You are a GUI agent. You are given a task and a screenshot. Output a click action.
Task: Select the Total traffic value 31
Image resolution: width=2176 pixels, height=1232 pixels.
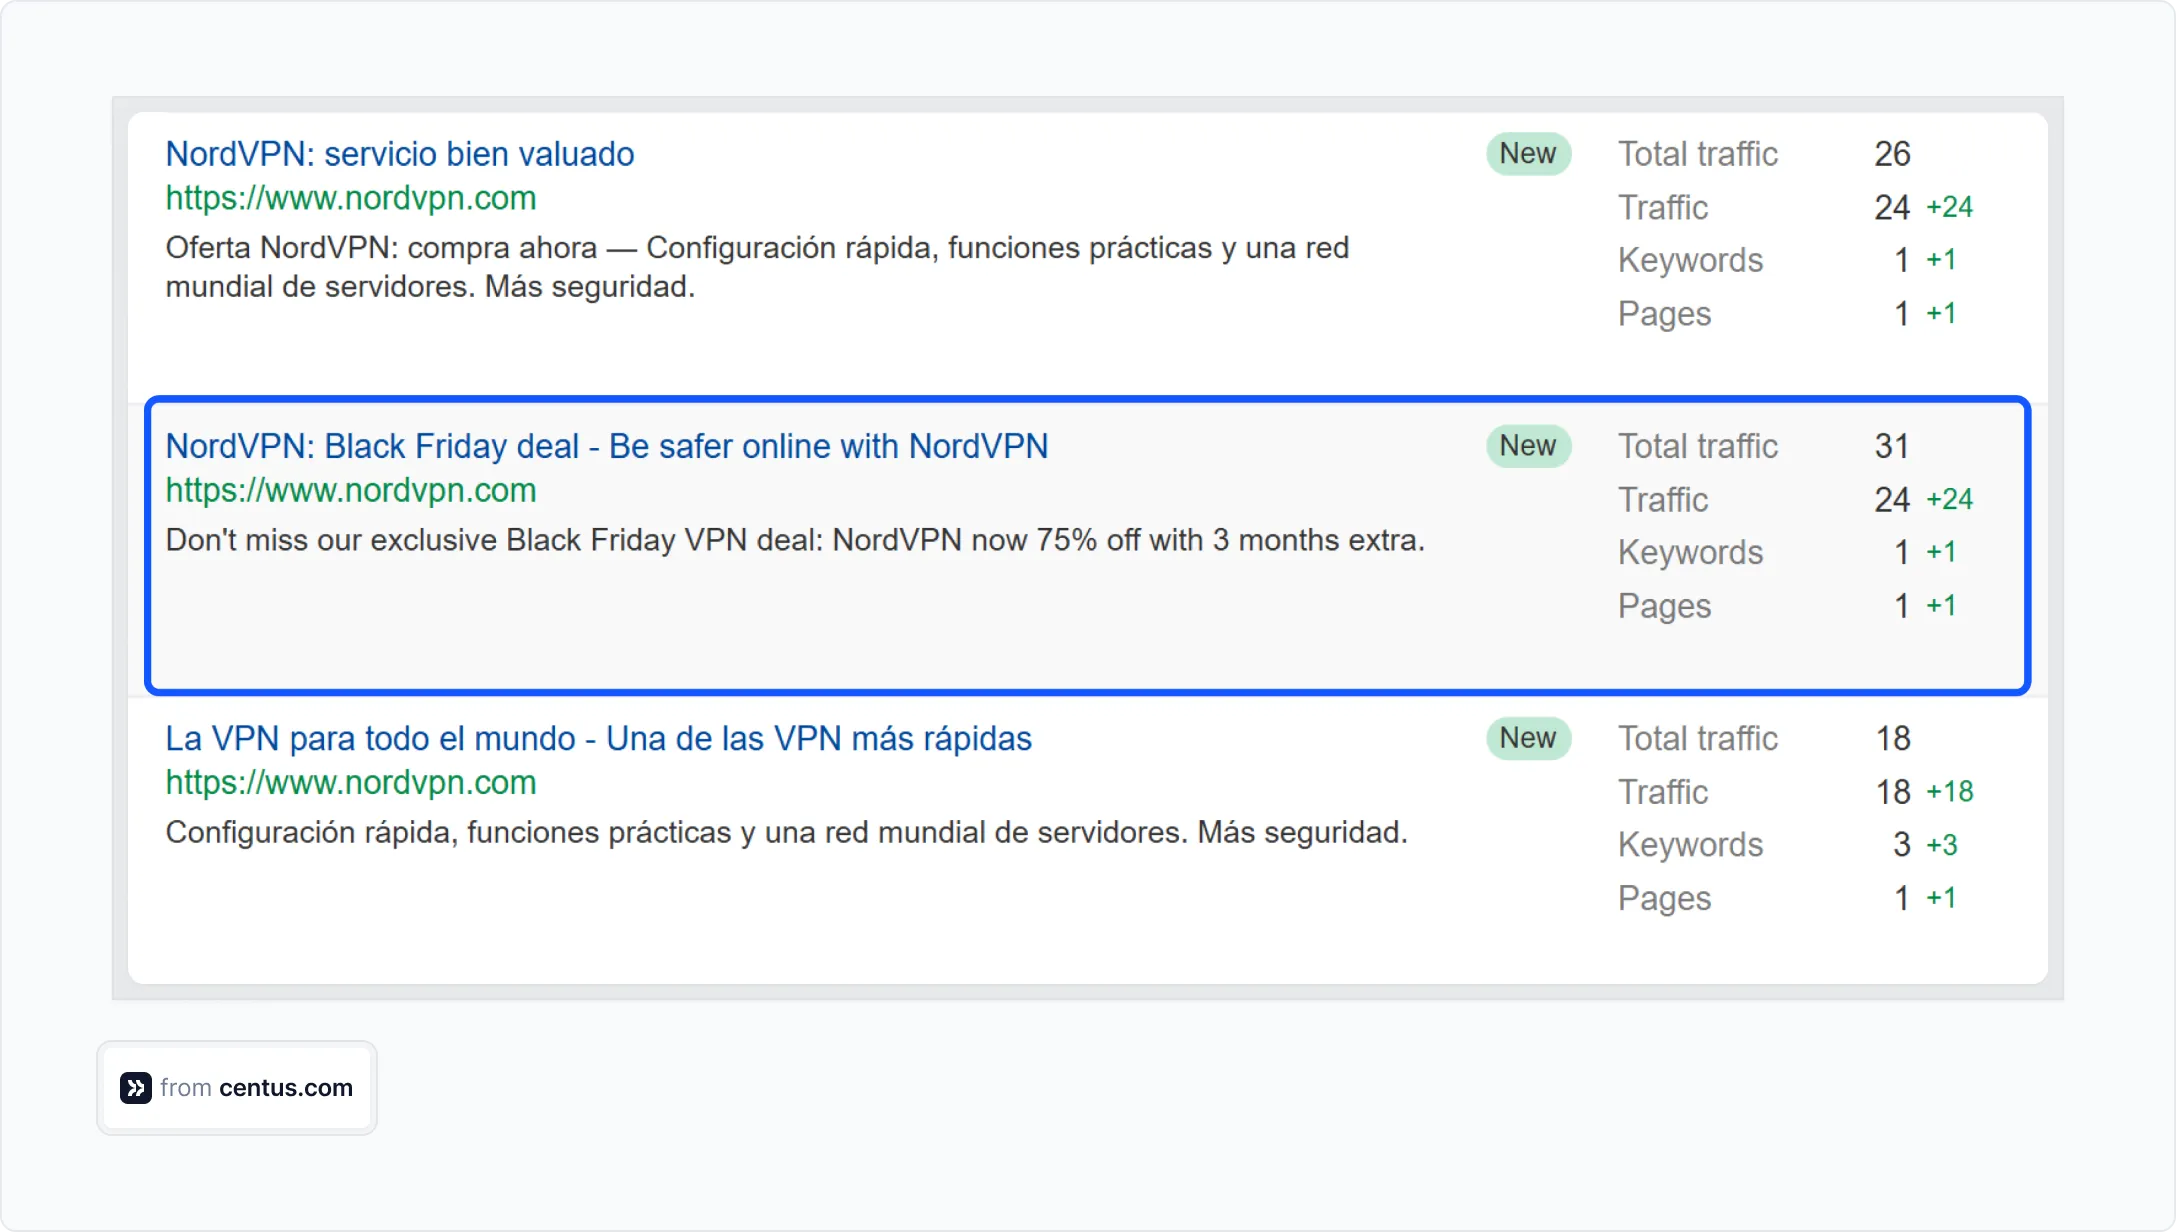[x=1891, y=446]
